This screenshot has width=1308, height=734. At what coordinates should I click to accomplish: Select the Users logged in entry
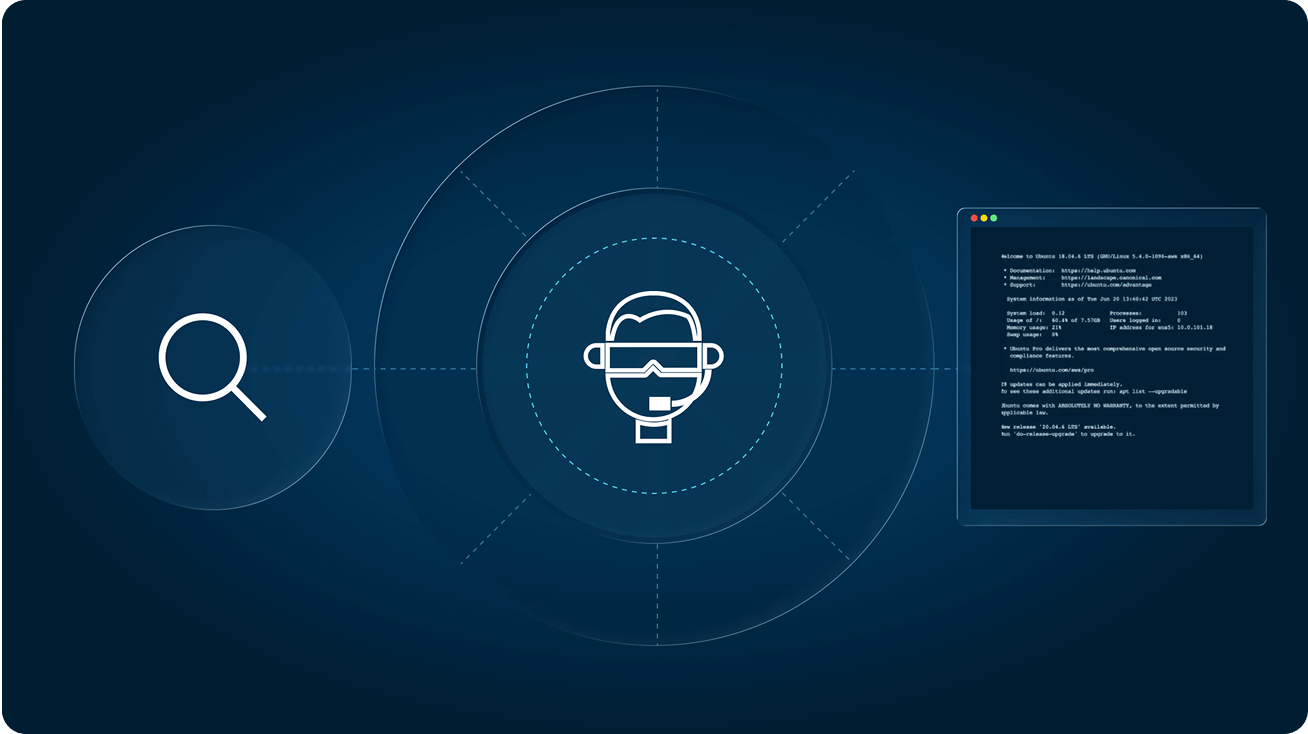[x=1145, y=320]
